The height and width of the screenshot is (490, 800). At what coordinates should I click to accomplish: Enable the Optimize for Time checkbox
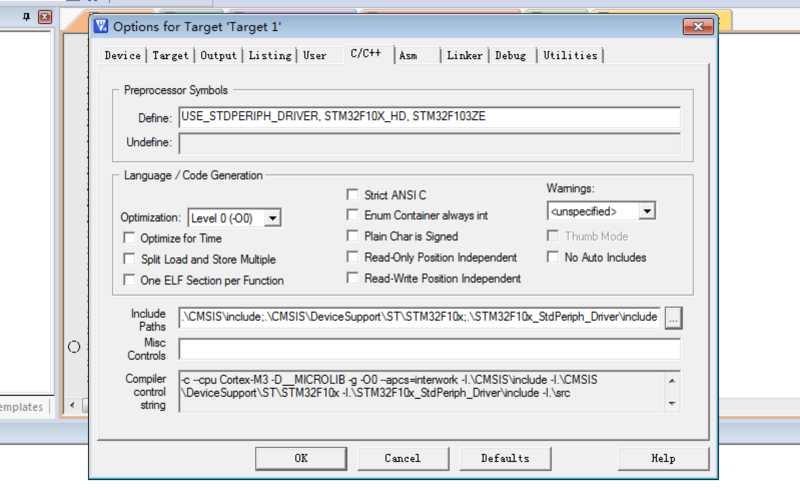point(129,239)
